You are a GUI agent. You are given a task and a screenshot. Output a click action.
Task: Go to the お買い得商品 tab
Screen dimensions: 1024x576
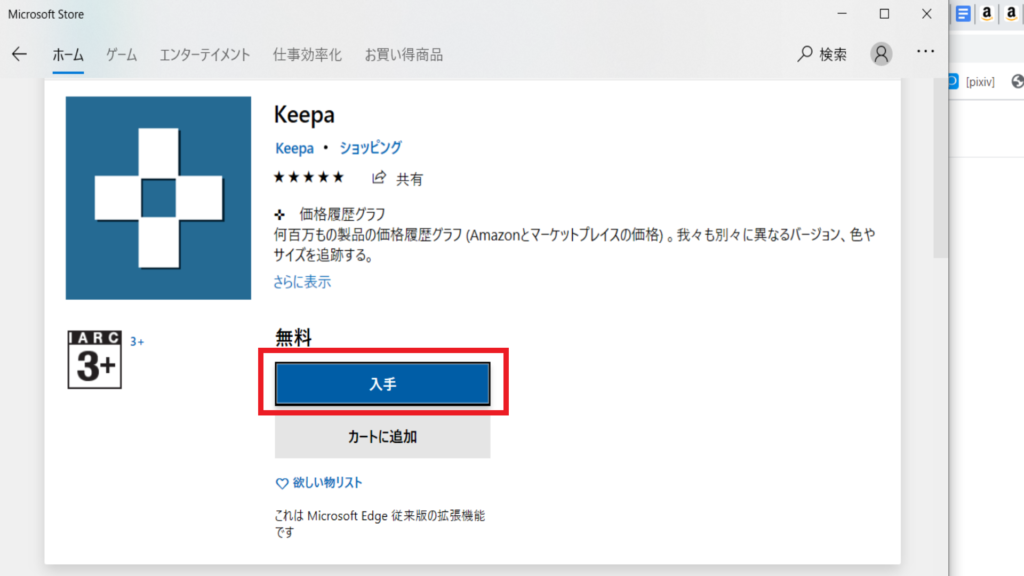(404, 55)
